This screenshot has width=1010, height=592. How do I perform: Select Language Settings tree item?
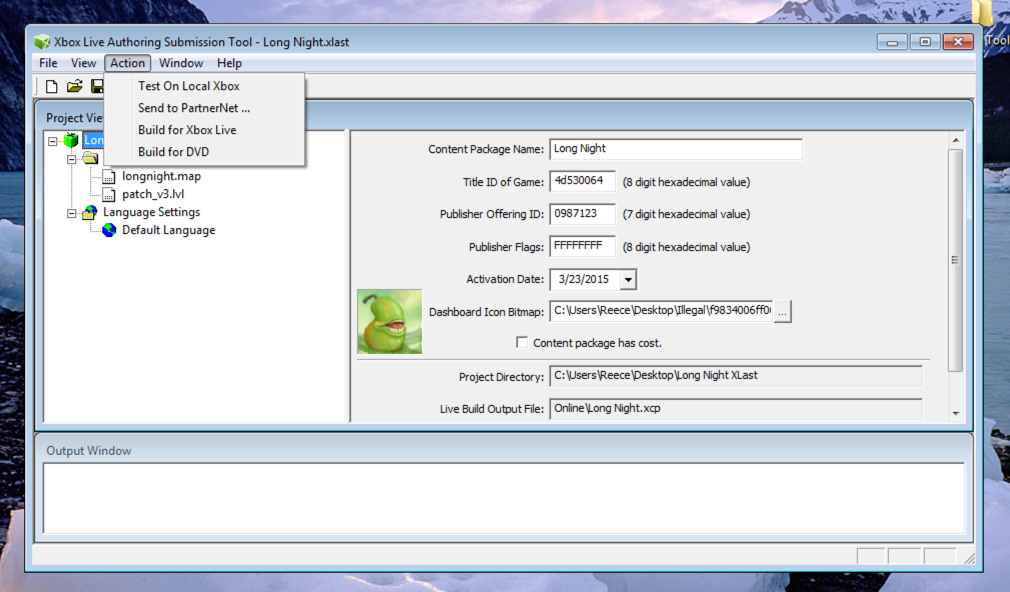(151, 212)
